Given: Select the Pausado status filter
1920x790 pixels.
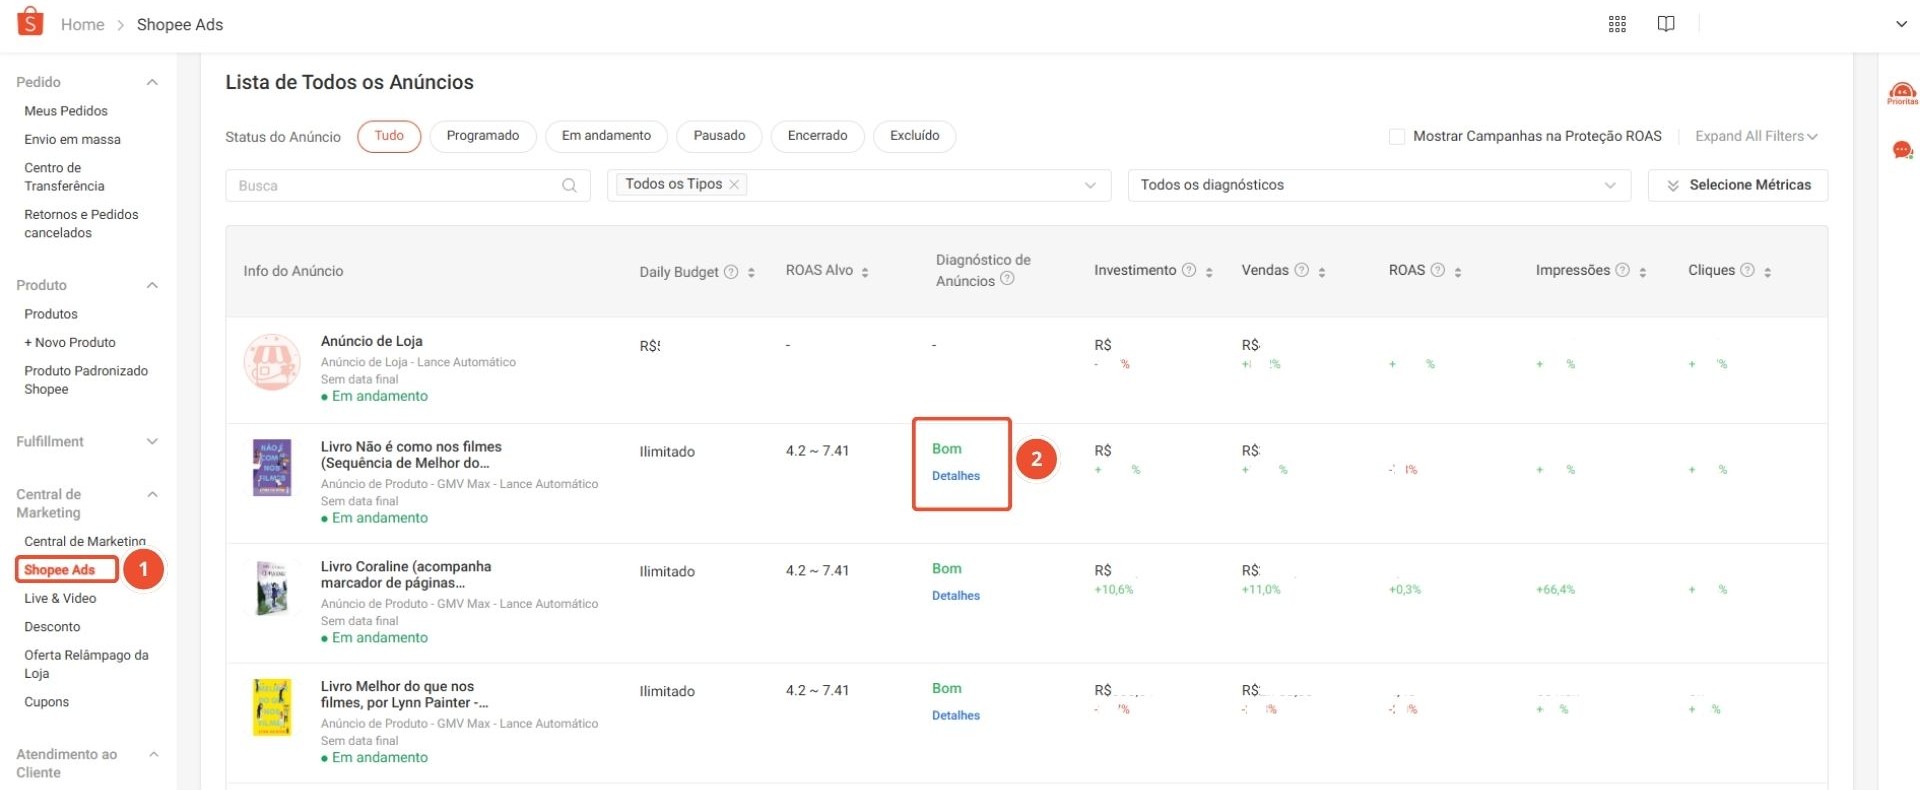Looking at the screenshot, I should [x=719, y=136].
